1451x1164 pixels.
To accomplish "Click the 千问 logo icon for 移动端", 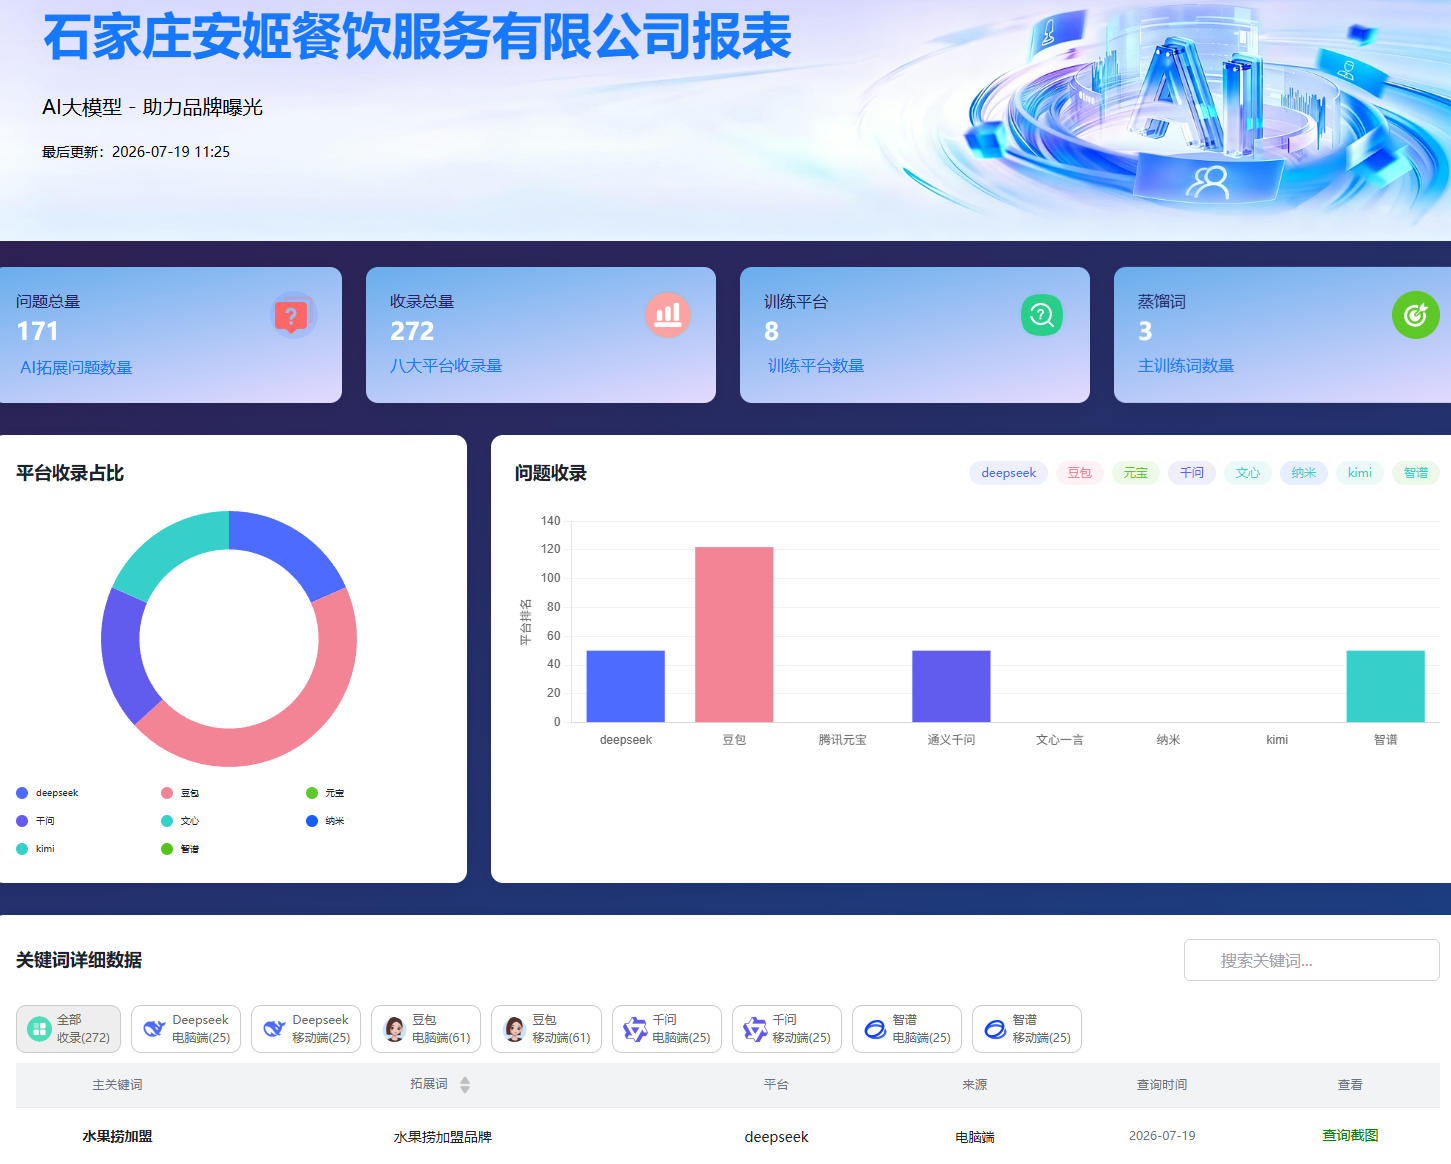I will tap(755, 1029).
